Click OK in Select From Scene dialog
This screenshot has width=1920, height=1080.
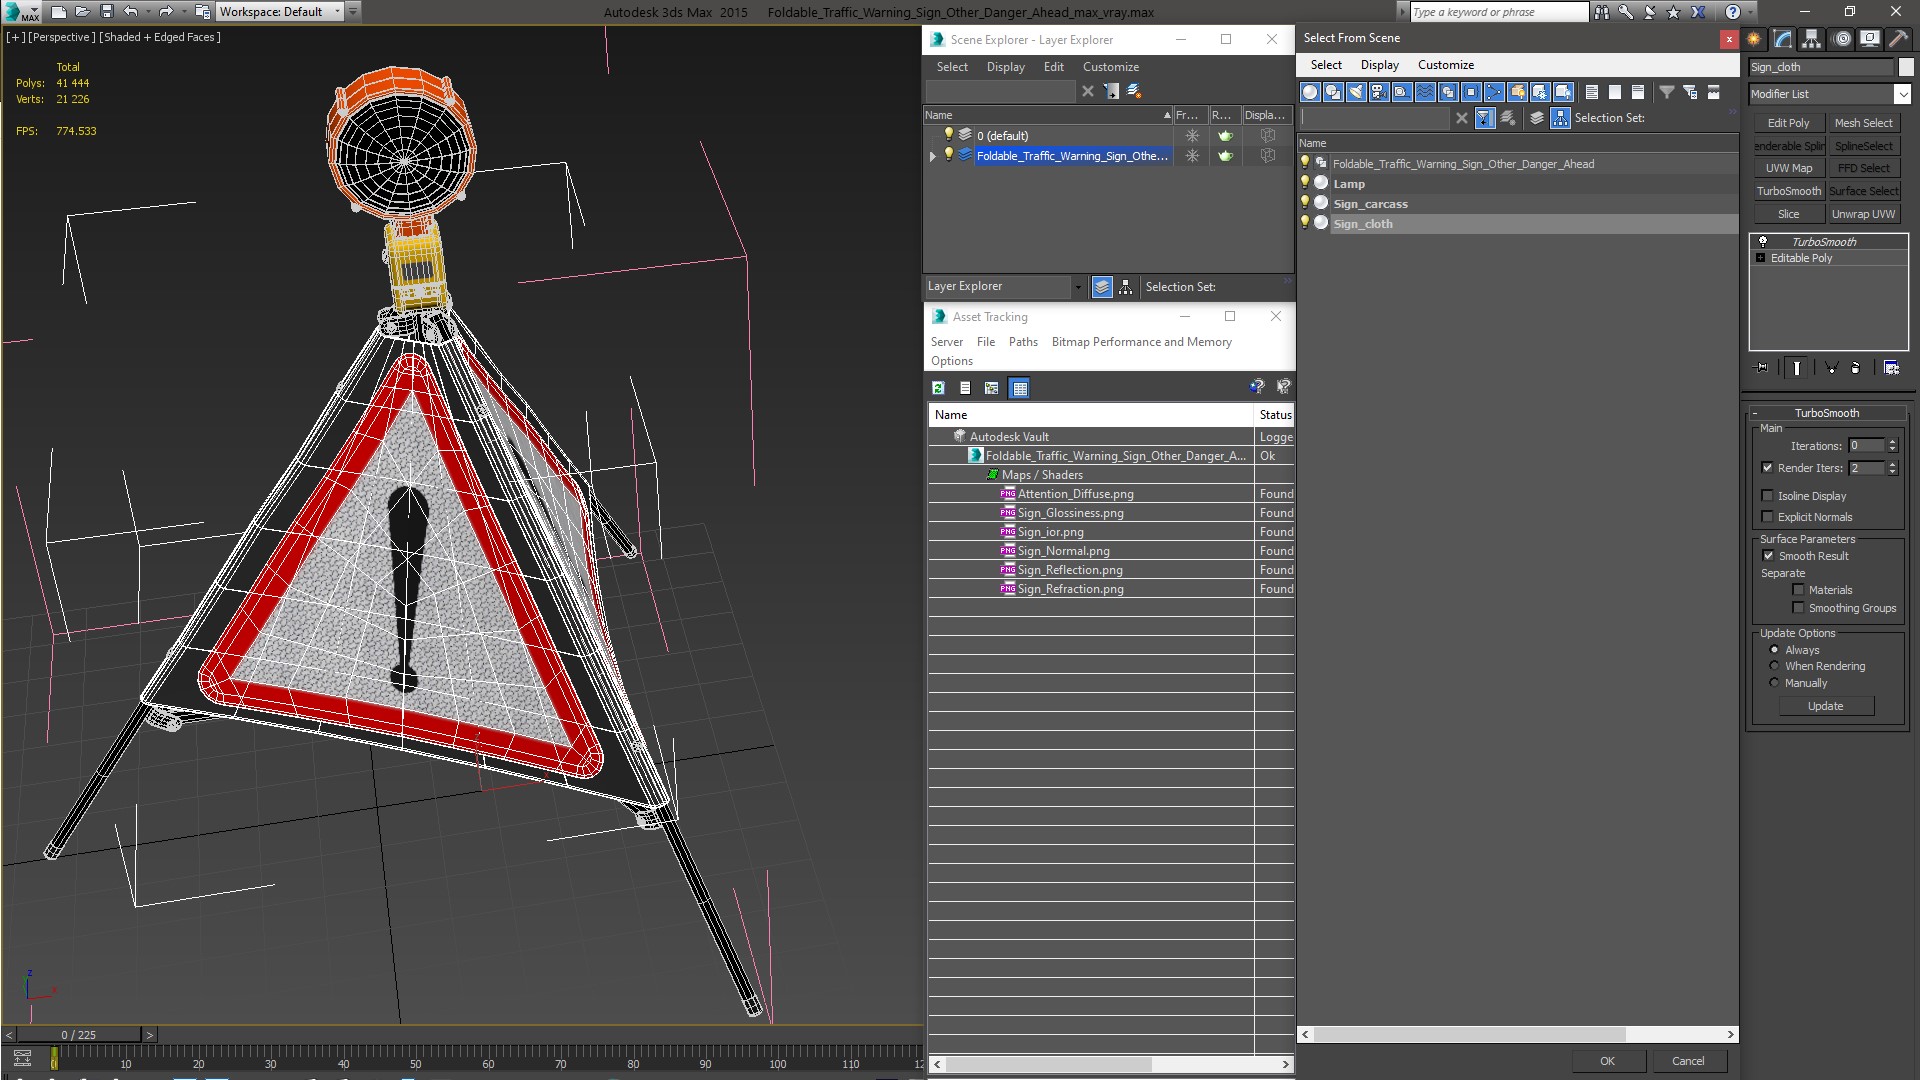coord(1607,1061)
